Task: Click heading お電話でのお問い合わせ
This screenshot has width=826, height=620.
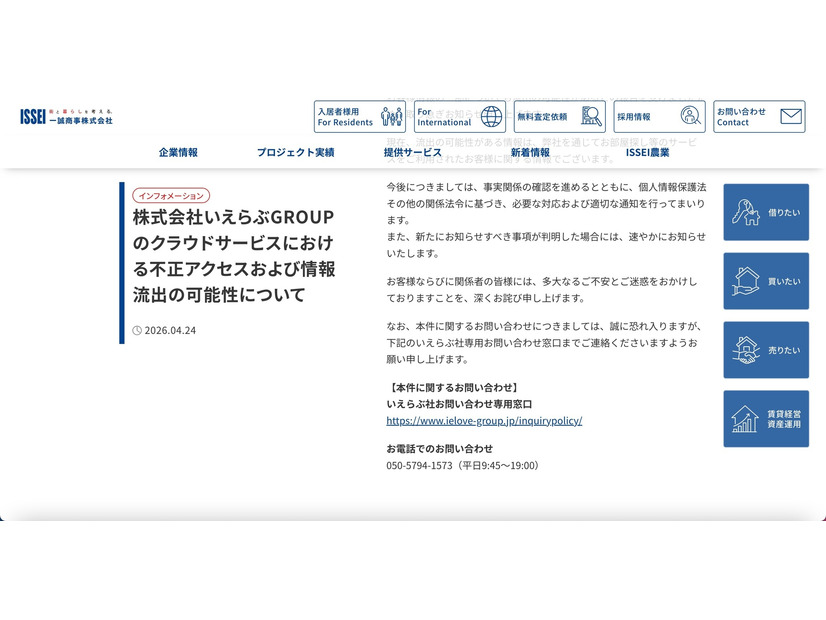Action: pos(439,449)
